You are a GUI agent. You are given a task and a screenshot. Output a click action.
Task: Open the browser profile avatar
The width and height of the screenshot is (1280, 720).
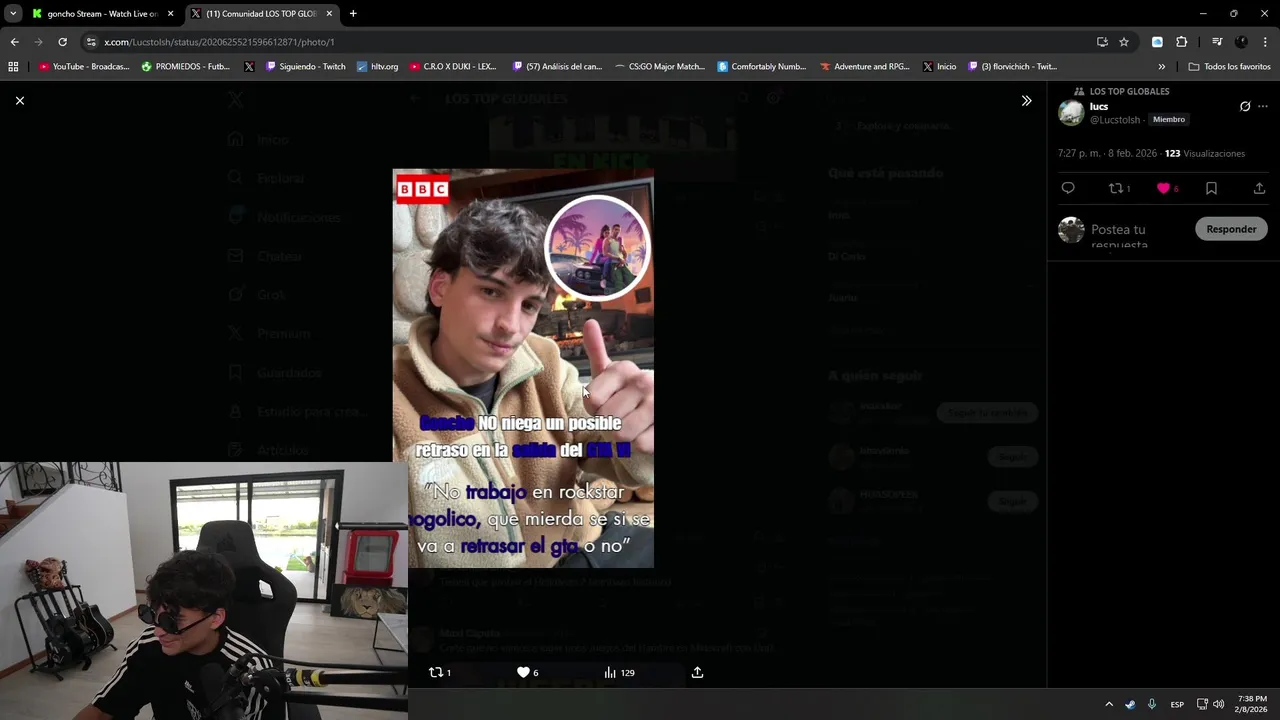1241,42
